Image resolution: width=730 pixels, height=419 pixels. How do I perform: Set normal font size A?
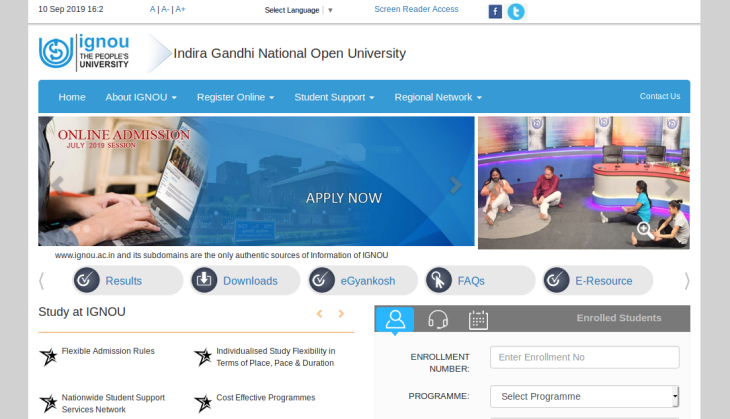click(152, 9)
